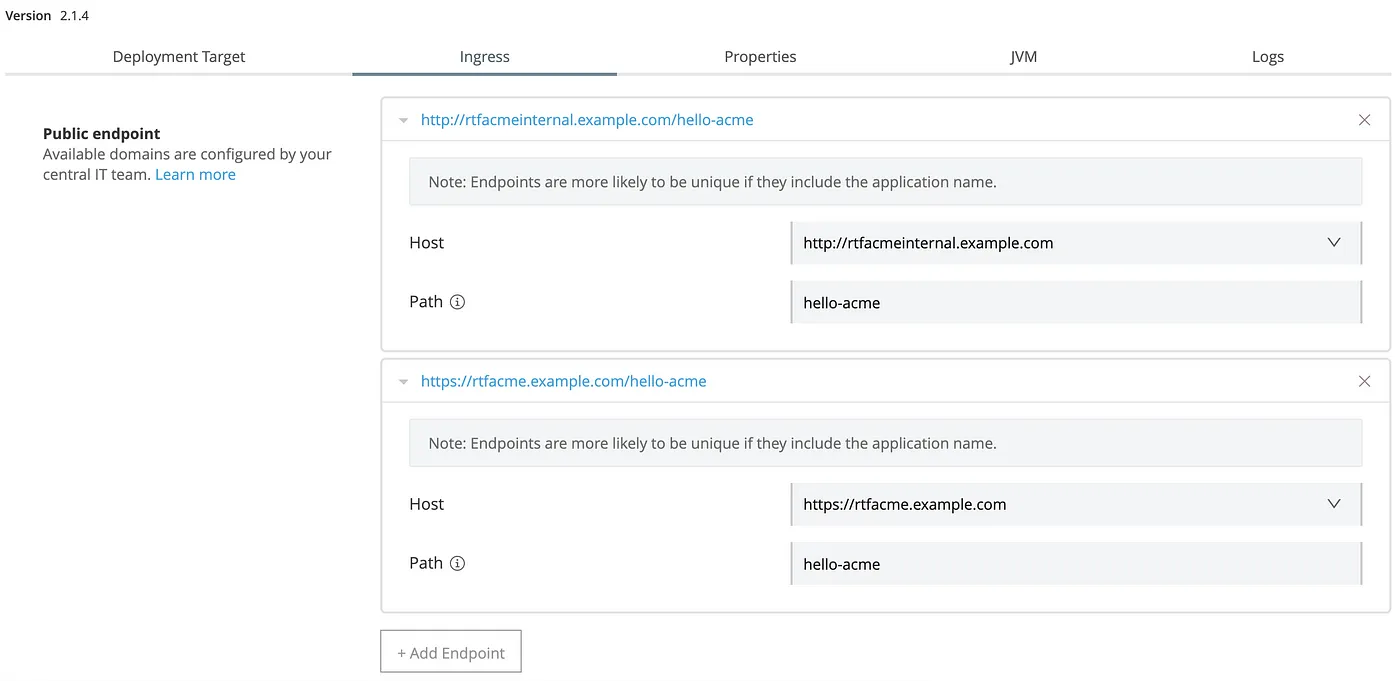
Task: Click info icon beside second Path label
Action: [457, 563]
